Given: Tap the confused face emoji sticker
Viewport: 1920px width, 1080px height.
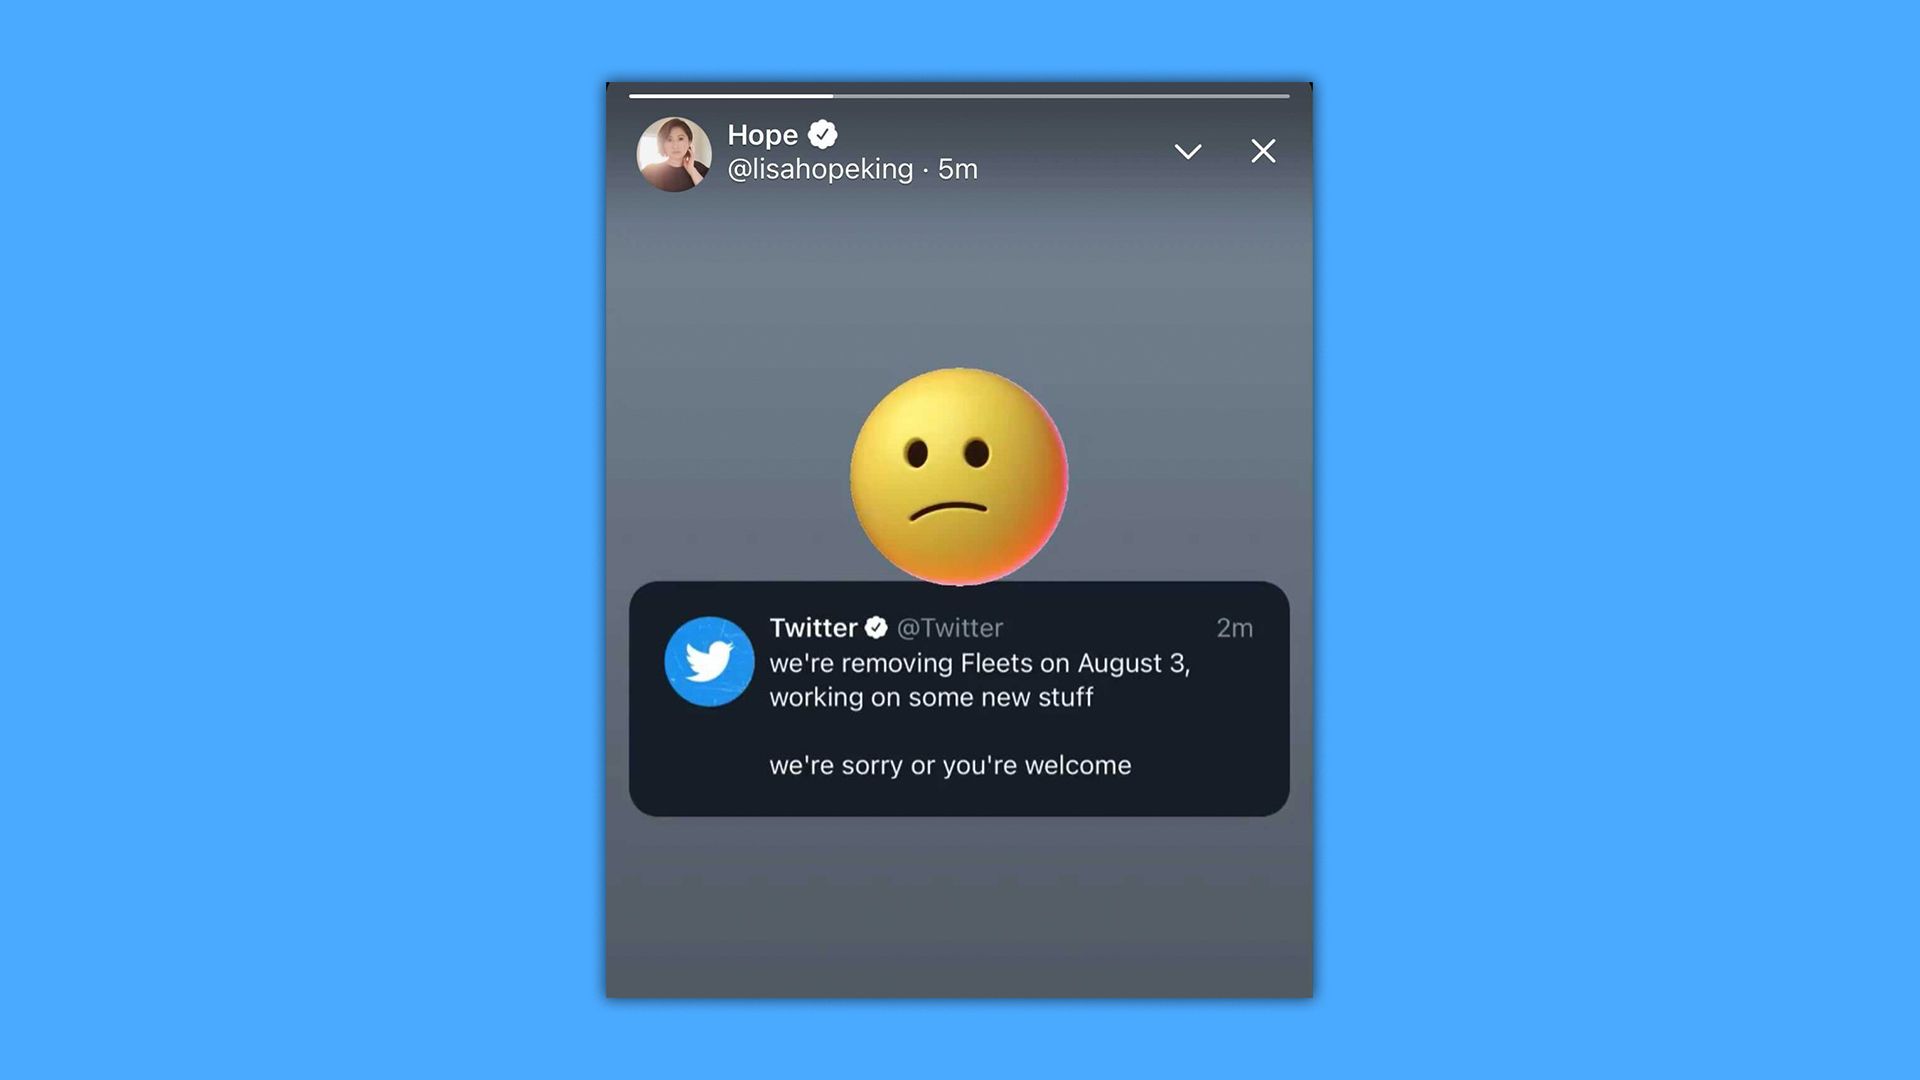Looking at the screenshot, I should 959,476.
